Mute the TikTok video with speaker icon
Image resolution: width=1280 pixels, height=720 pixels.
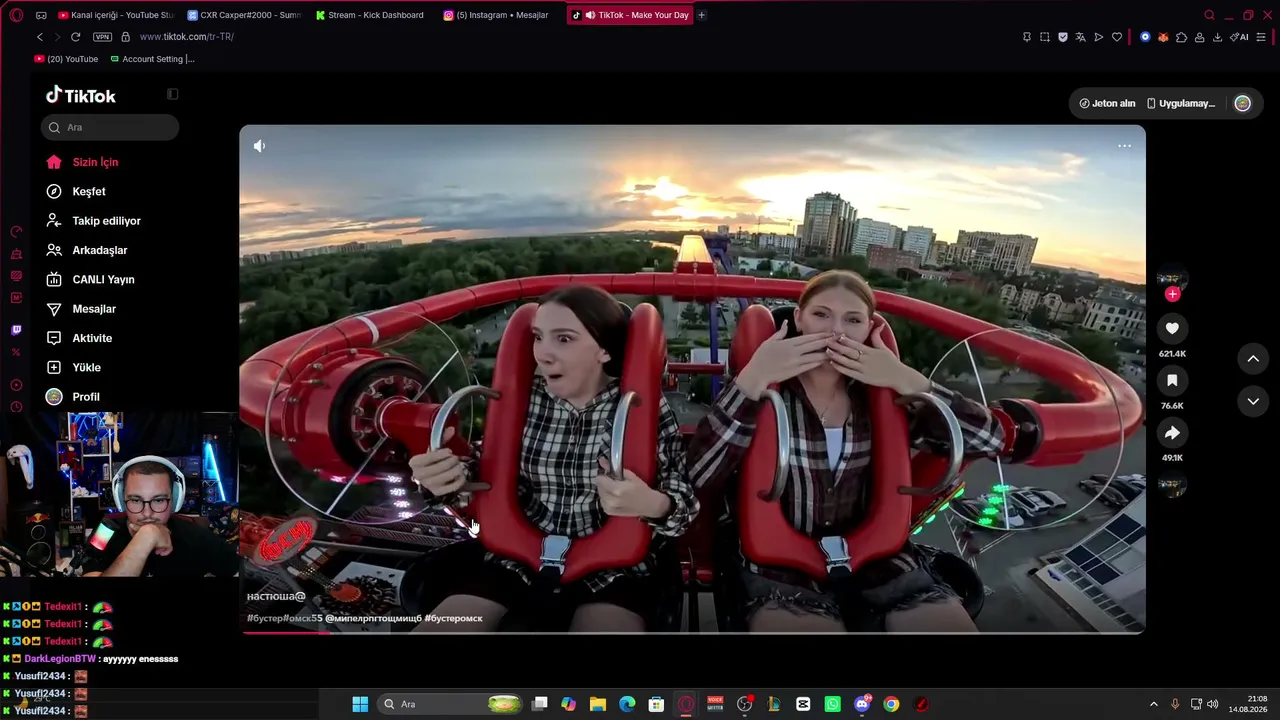click(x=259, y=146)
